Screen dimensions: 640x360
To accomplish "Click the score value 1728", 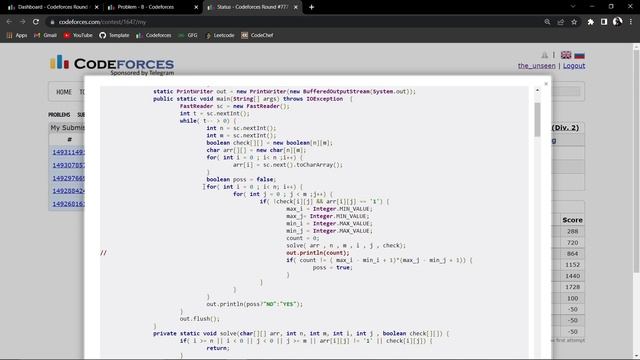I will (572, 287).
